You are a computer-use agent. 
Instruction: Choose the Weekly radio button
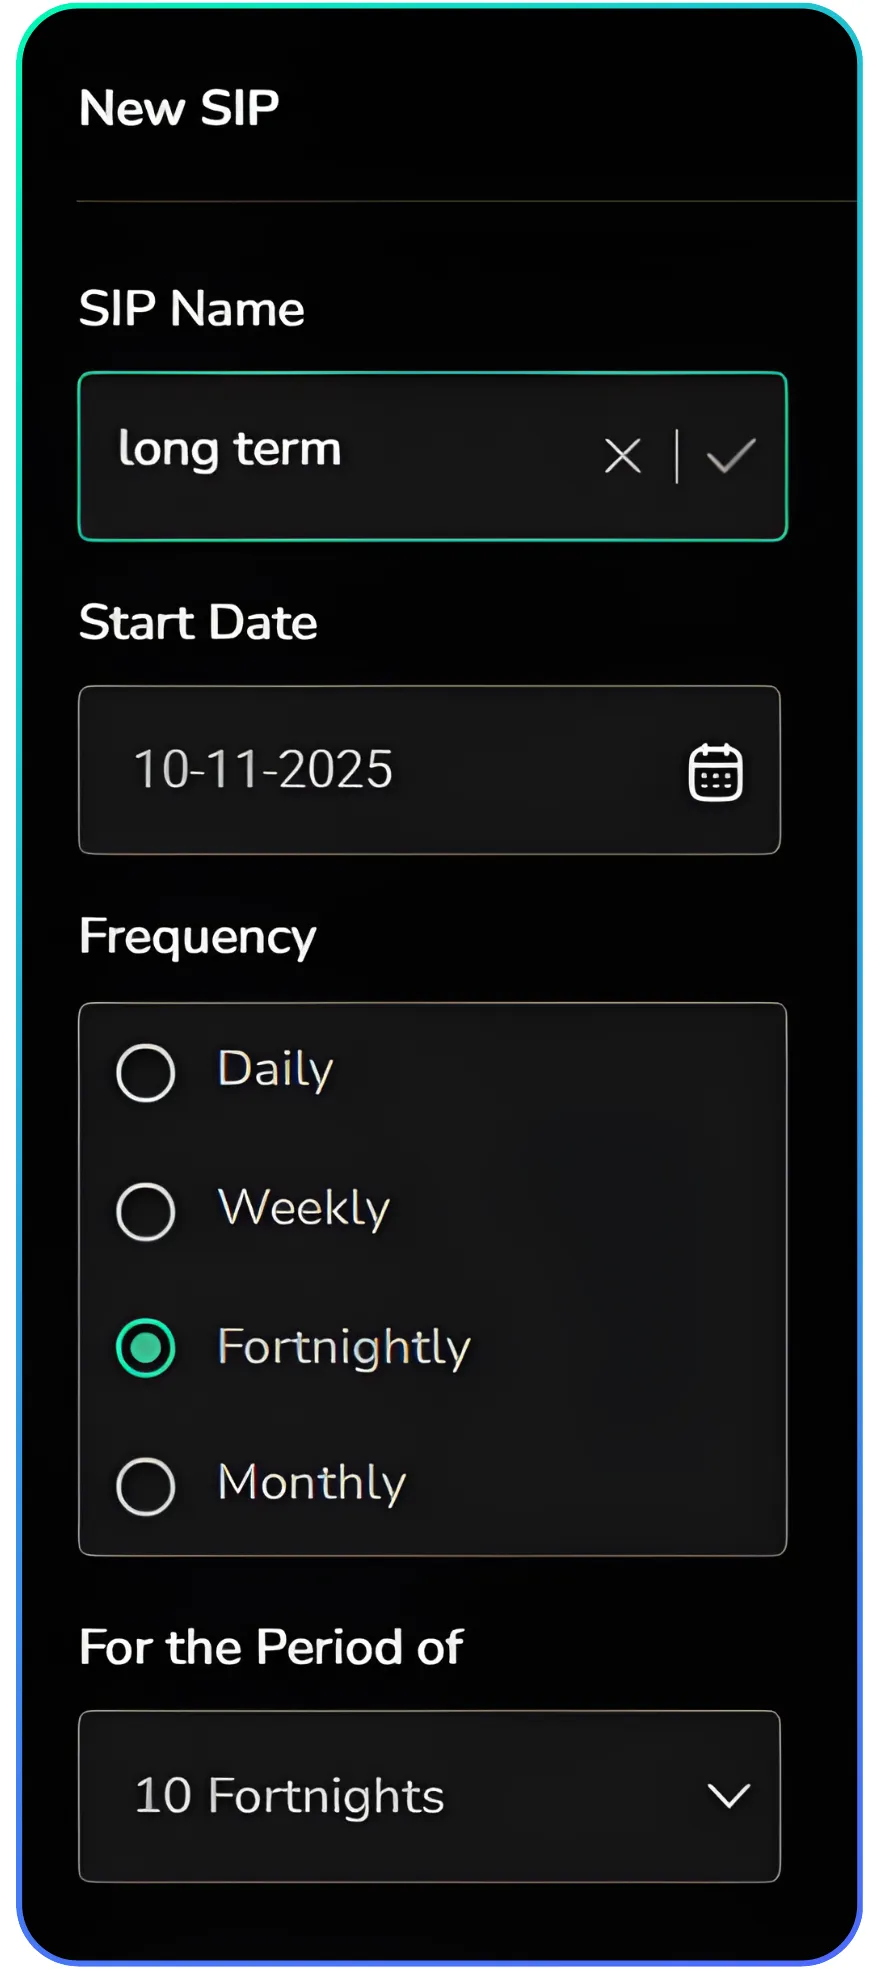coord(146,1212)
